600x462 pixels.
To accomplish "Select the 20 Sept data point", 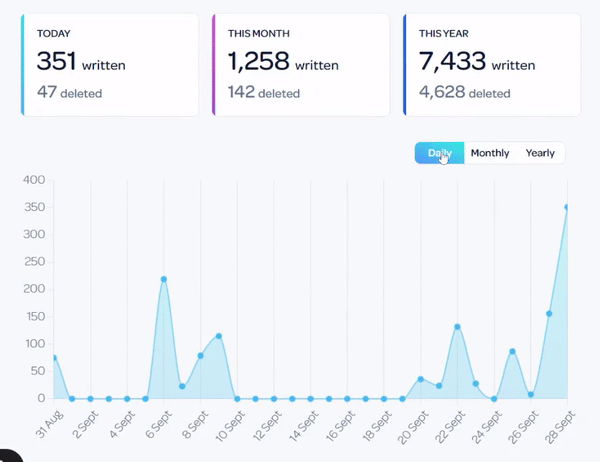I will pos(421,379).
